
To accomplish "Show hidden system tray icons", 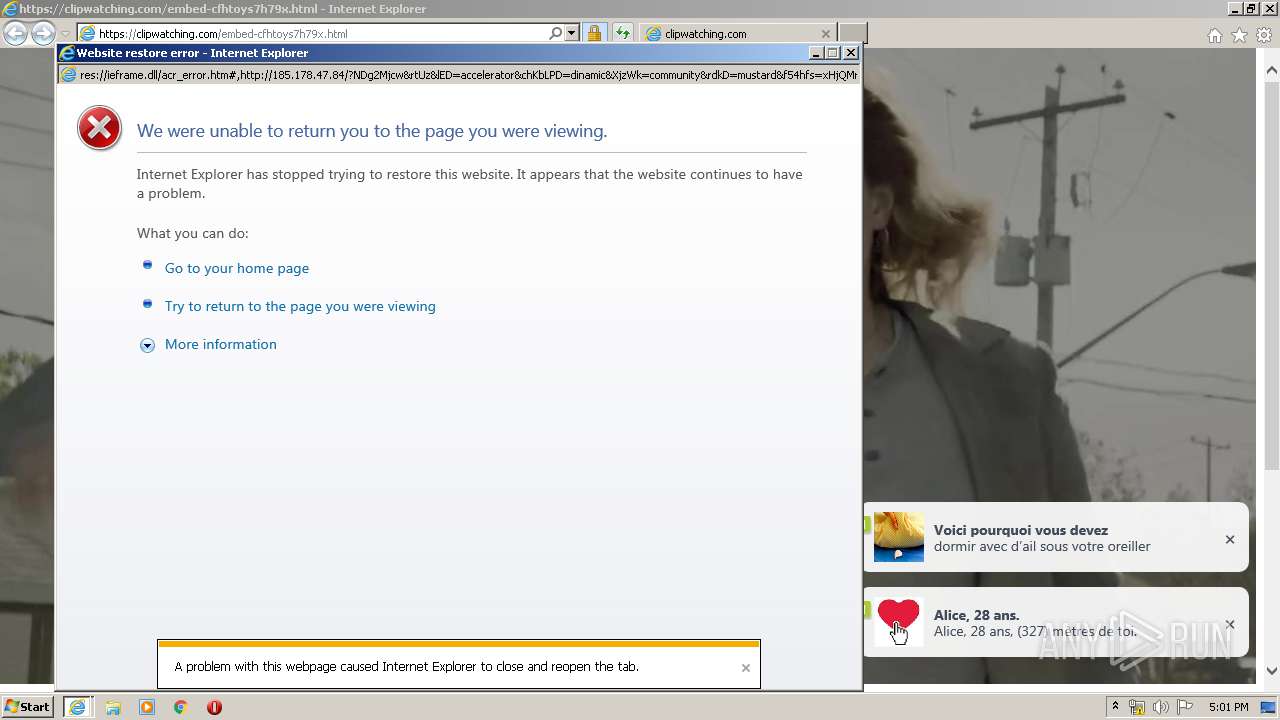I will [x=1115, y=707].
